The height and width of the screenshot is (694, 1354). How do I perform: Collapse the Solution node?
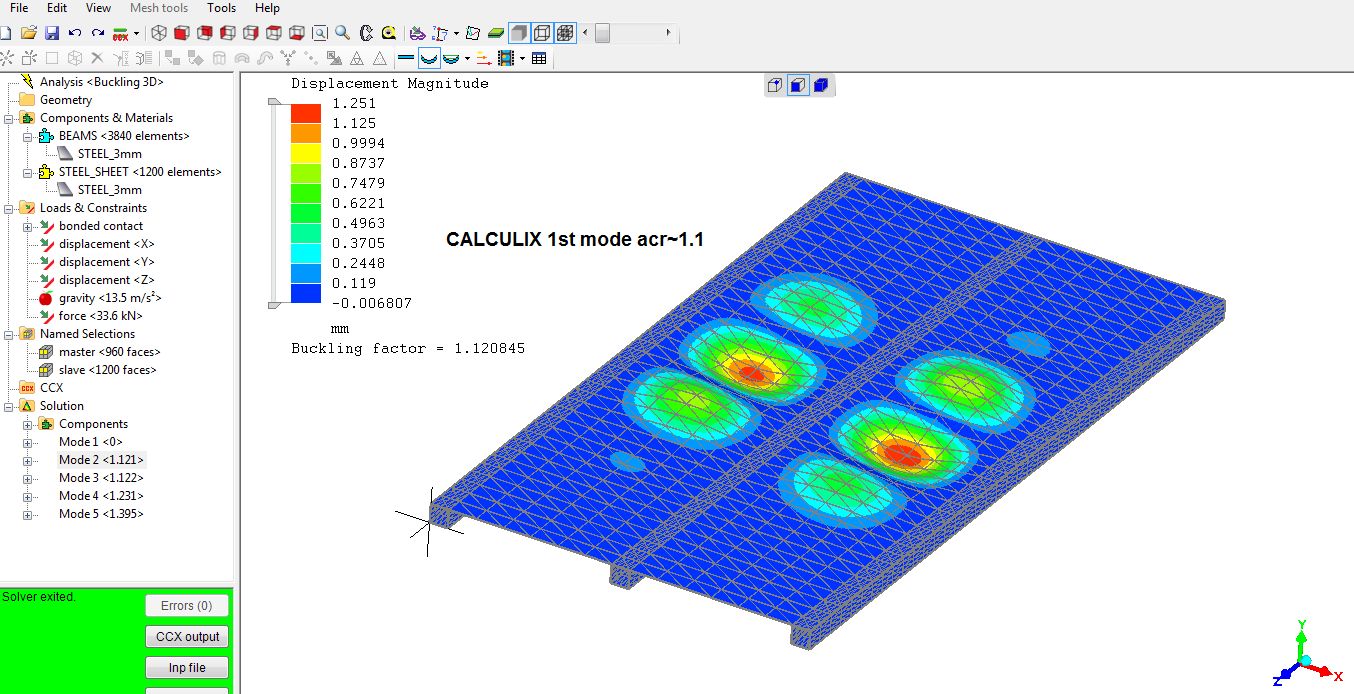click(x=9, y=406)
